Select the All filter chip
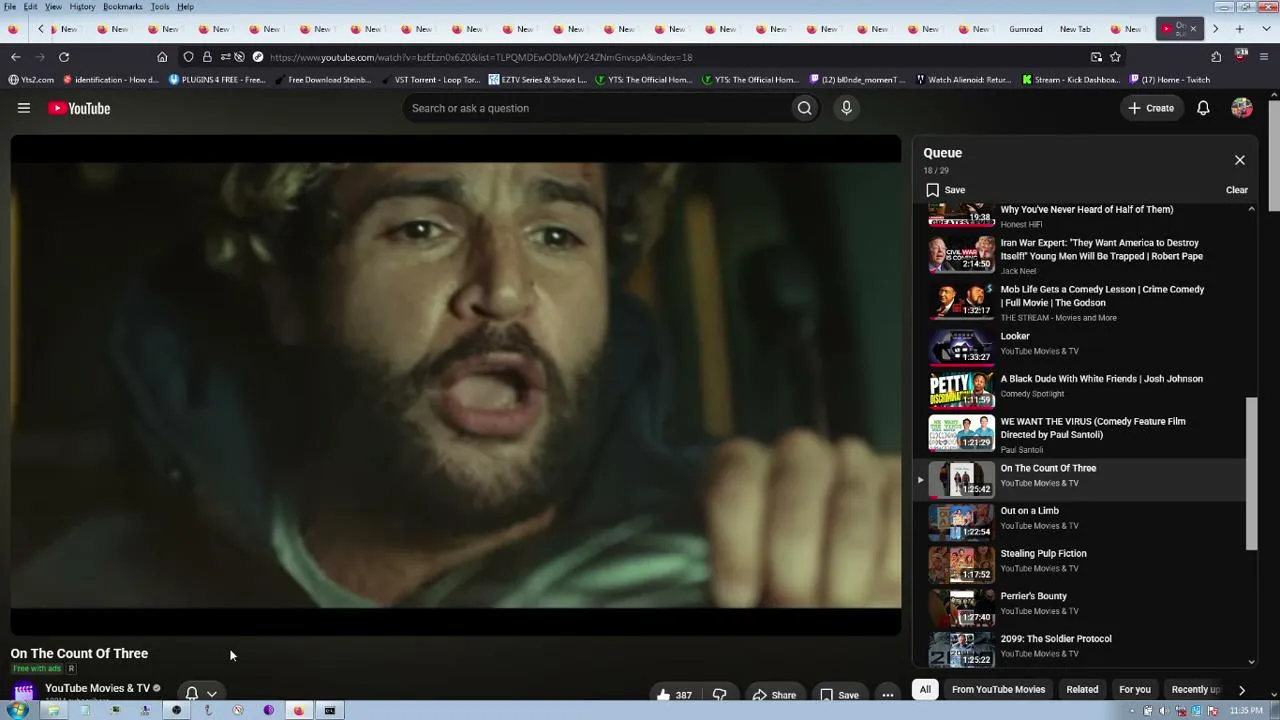The image size is (1280, 720). [x=925, y=689]
